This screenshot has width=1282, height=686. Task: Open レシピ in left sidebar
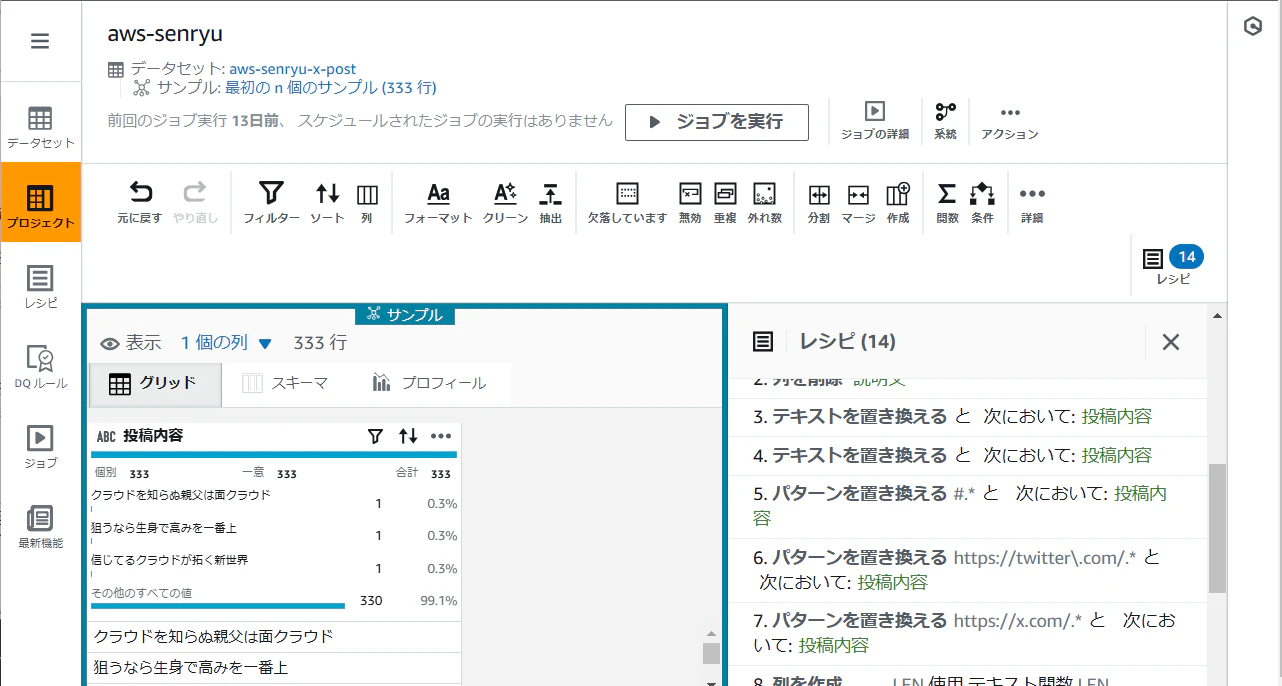coord(40,287)
